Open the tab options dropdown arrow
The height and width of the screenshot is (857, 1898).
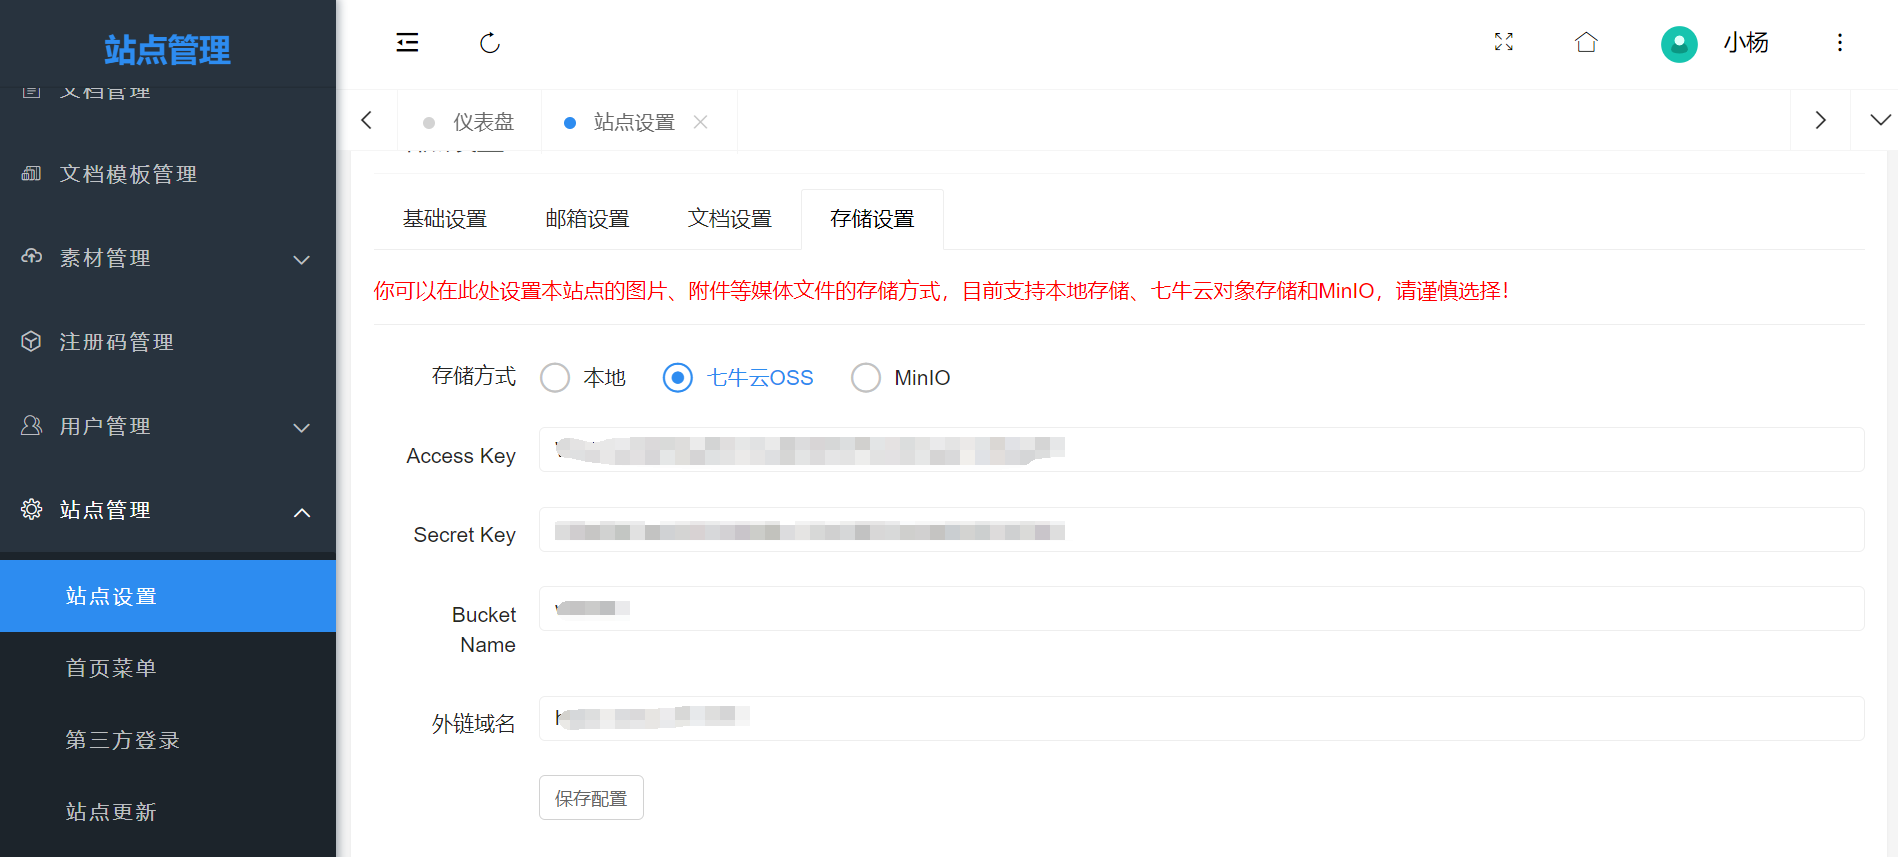(x=1880, y=120)
